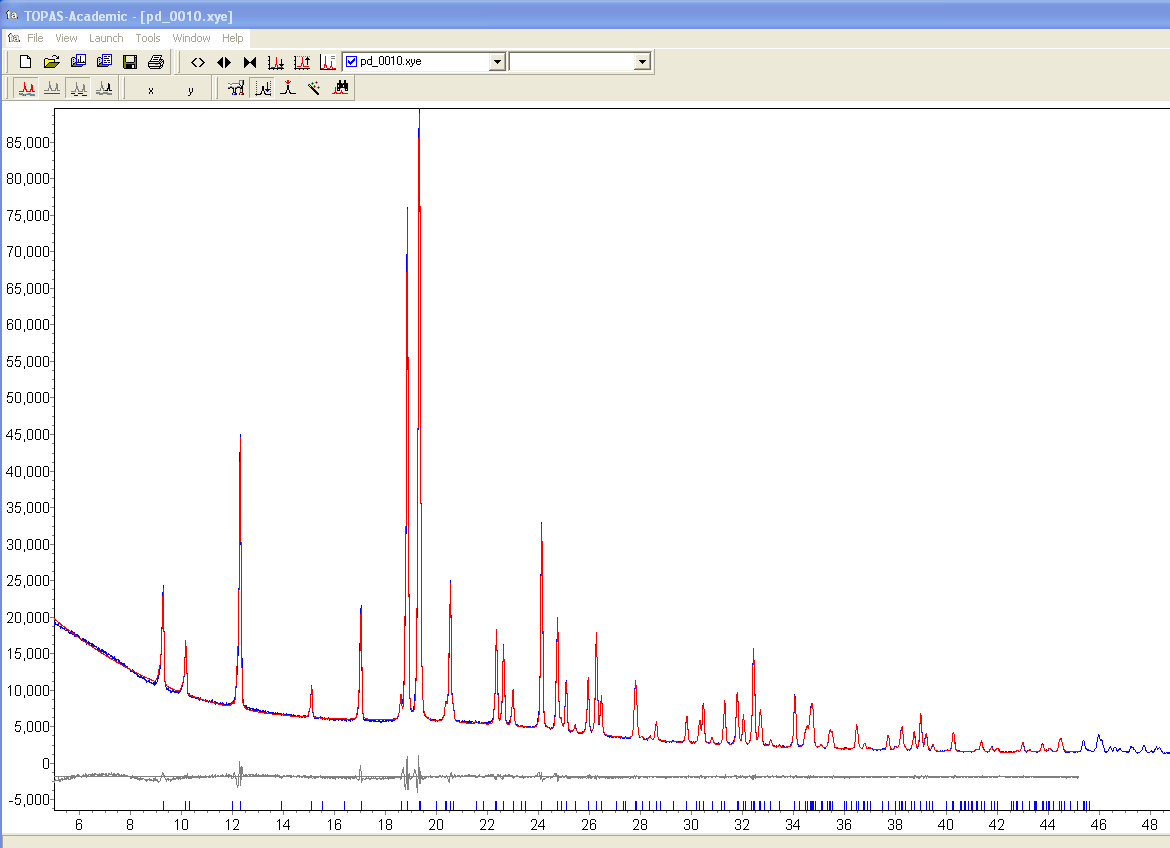Expand the pd_0010.xye dropdown arrow

(498, 62)
